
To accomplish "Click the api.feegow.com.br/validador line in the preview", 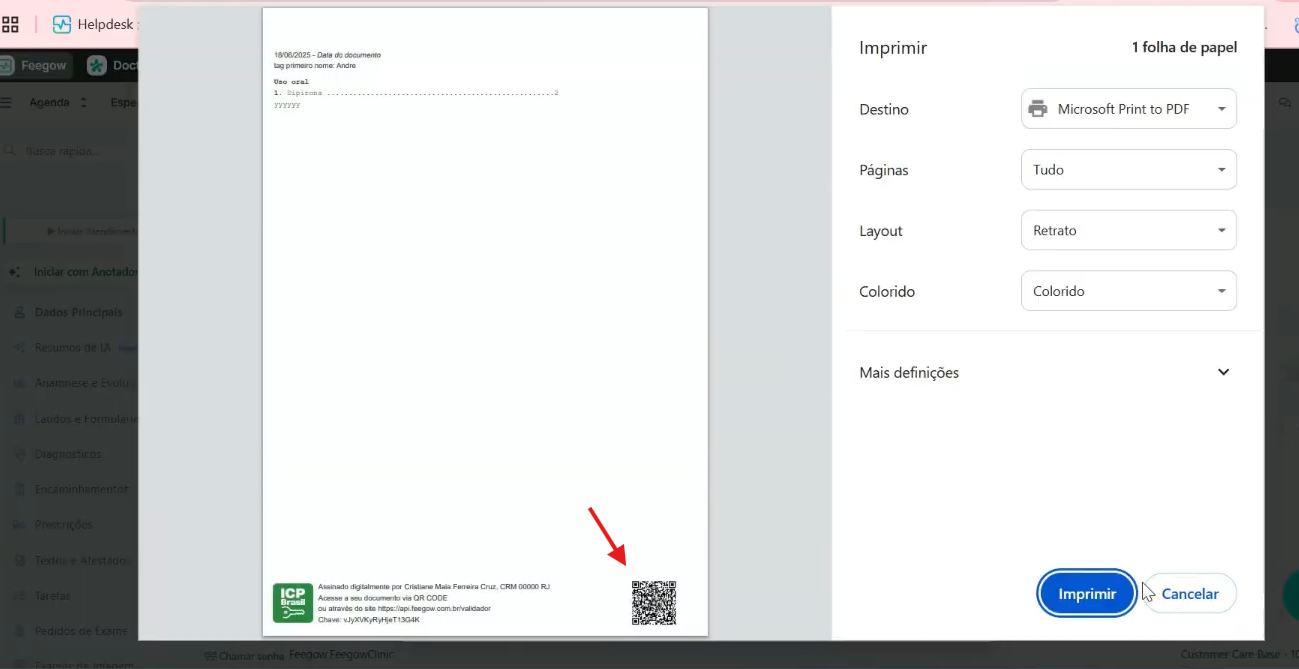I will click(404, 609).
